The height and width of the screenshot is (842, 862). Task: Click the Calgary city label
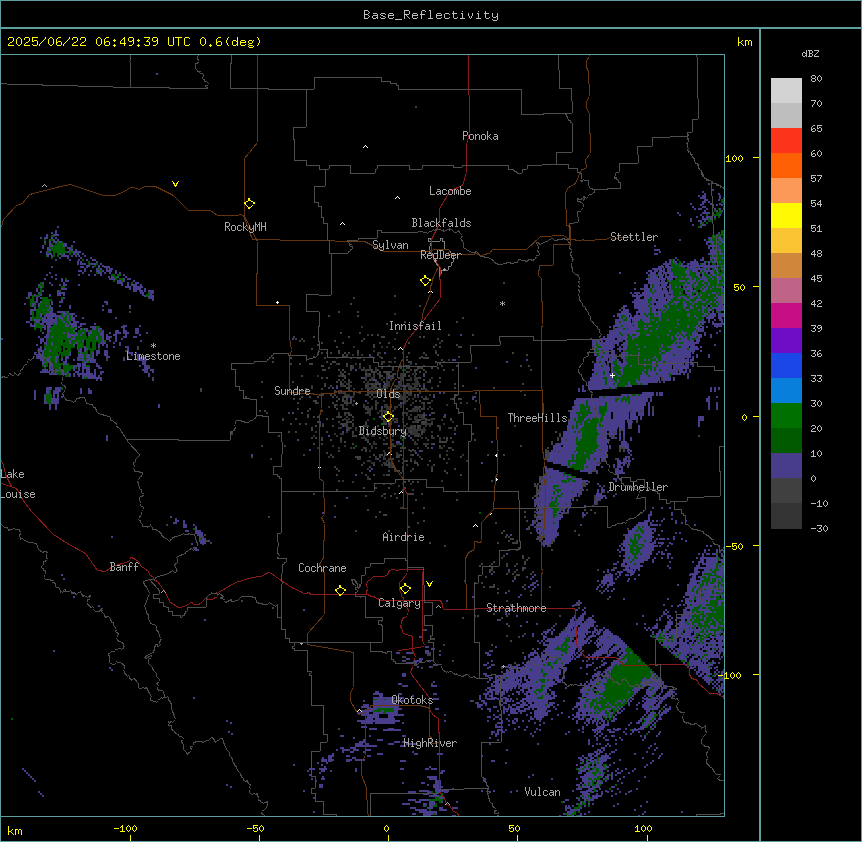point(400,603)
